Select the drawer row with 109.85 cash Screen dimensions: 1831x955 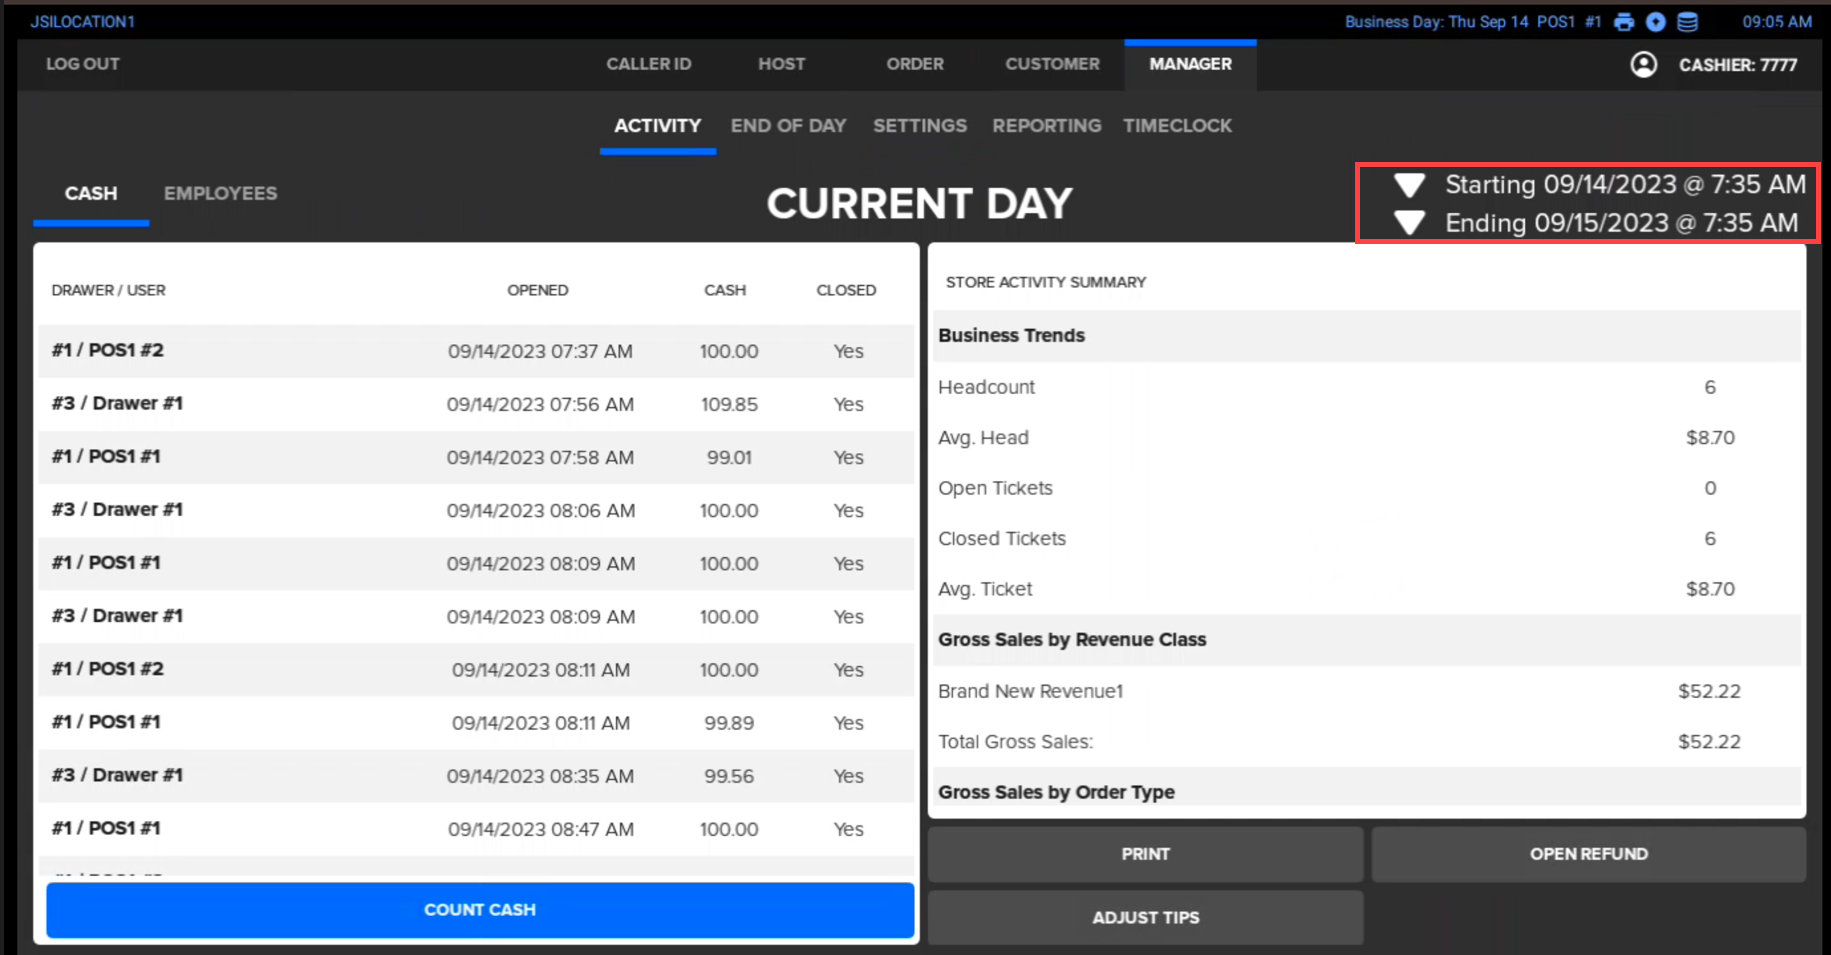pyautogui.click(x=476, y=404)
